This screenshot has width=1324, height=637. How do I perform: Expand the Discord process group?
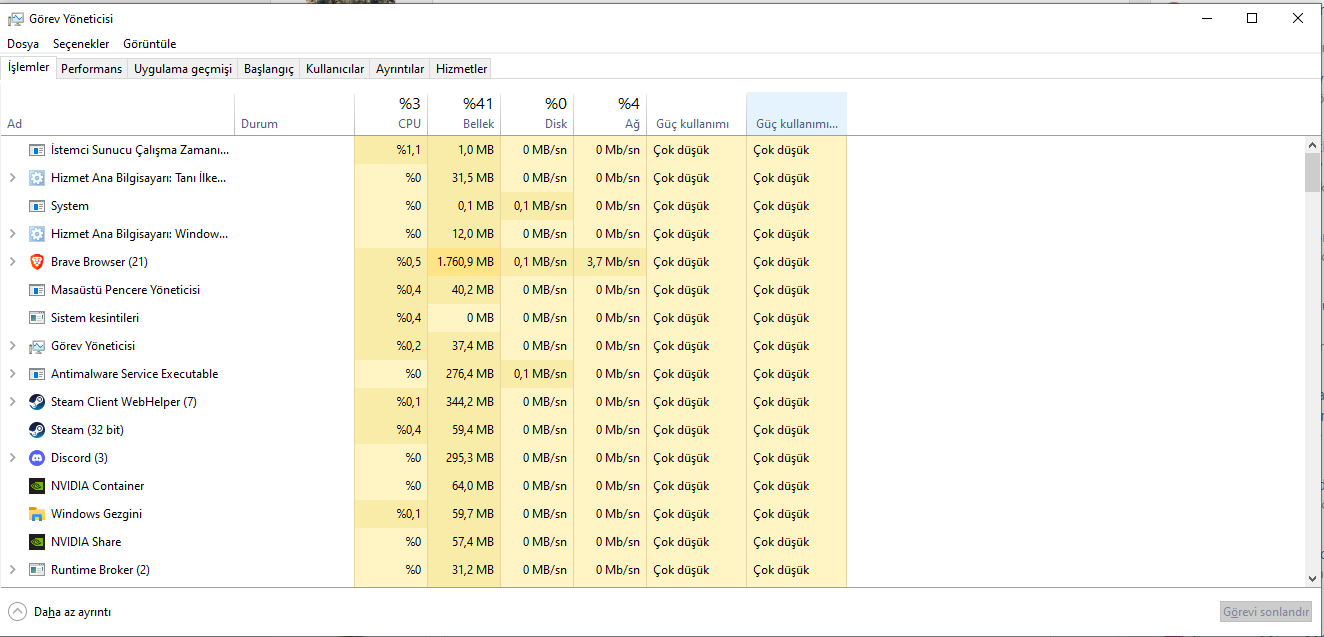[x=12, y=458]
